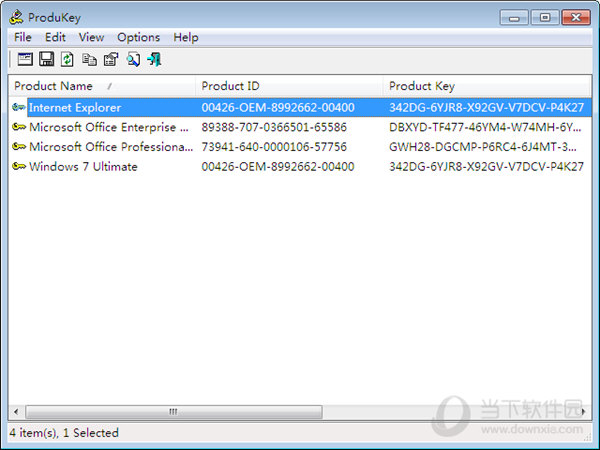This screenshot has width=600, height=450.
Task: Select the Microsoft Office Professional row
Action: pyautogui.click(x=110, y=147)
